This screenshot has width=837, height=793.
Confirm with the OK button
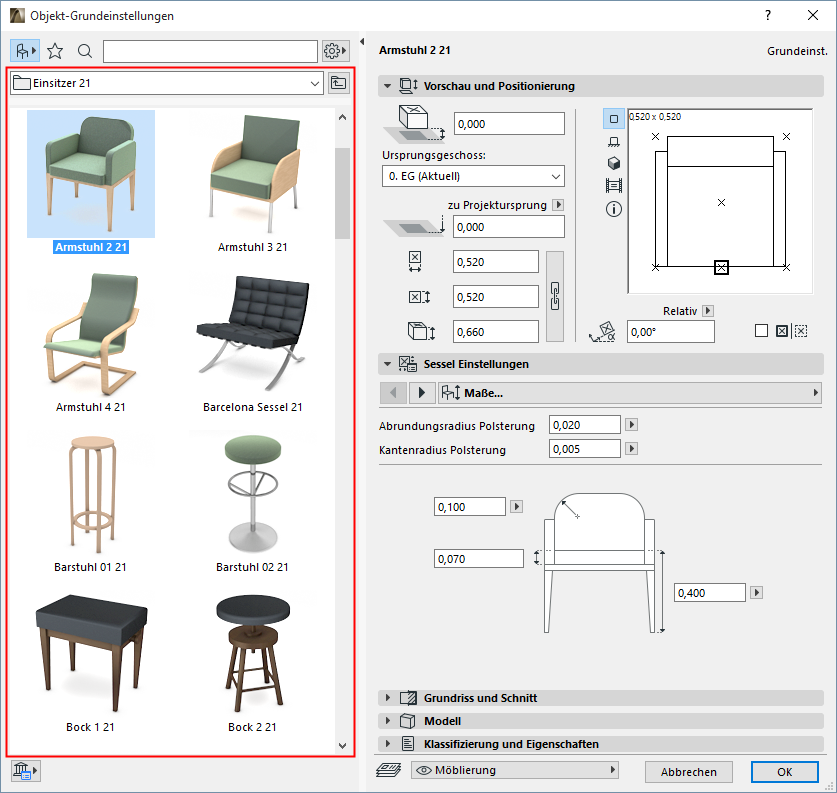pyautogui.click(x=784, y=772)
